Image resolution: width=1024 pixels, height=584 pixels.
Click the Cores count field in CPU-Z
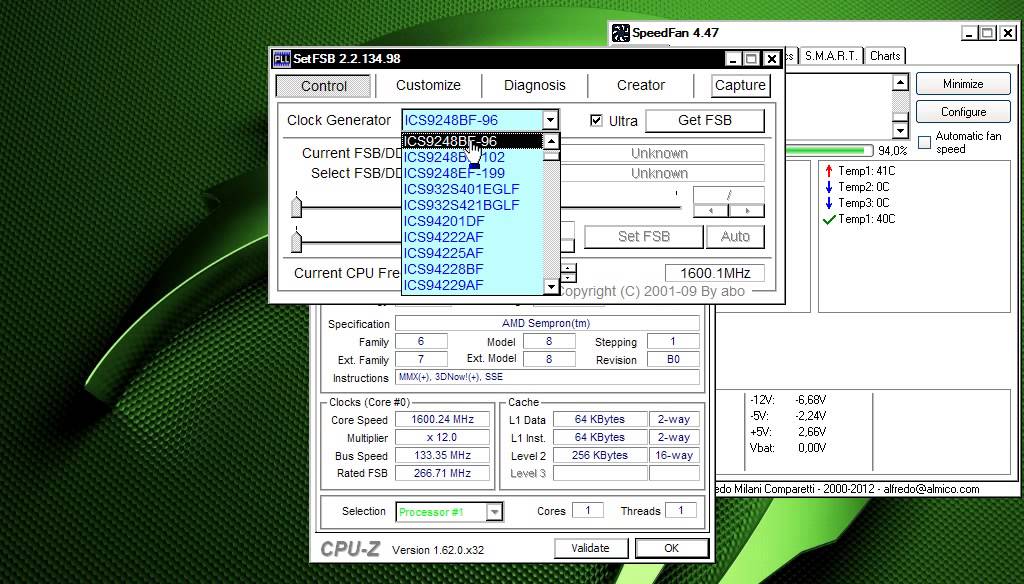click(588, 511)
